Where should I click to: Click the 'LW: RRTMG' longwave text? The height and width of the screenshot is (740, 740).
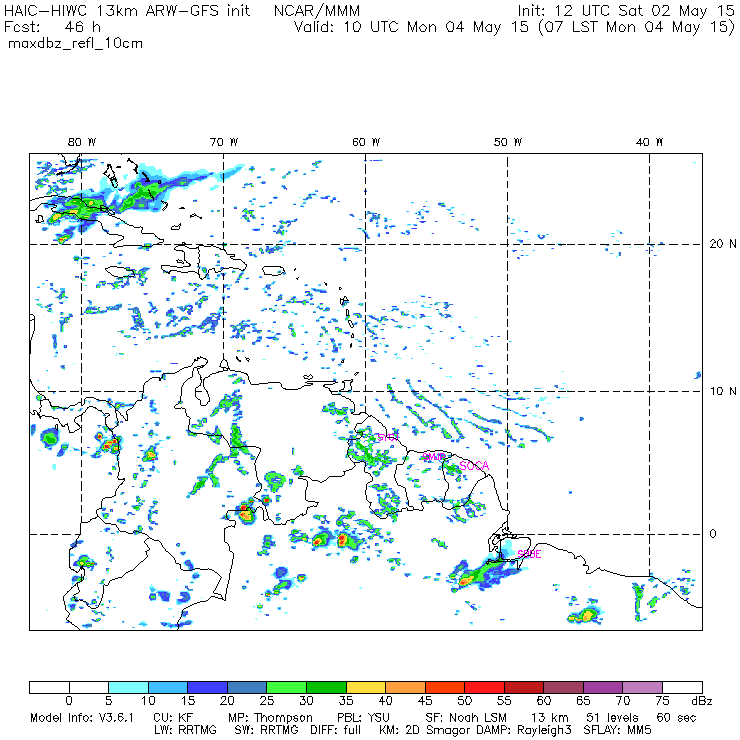185,730
